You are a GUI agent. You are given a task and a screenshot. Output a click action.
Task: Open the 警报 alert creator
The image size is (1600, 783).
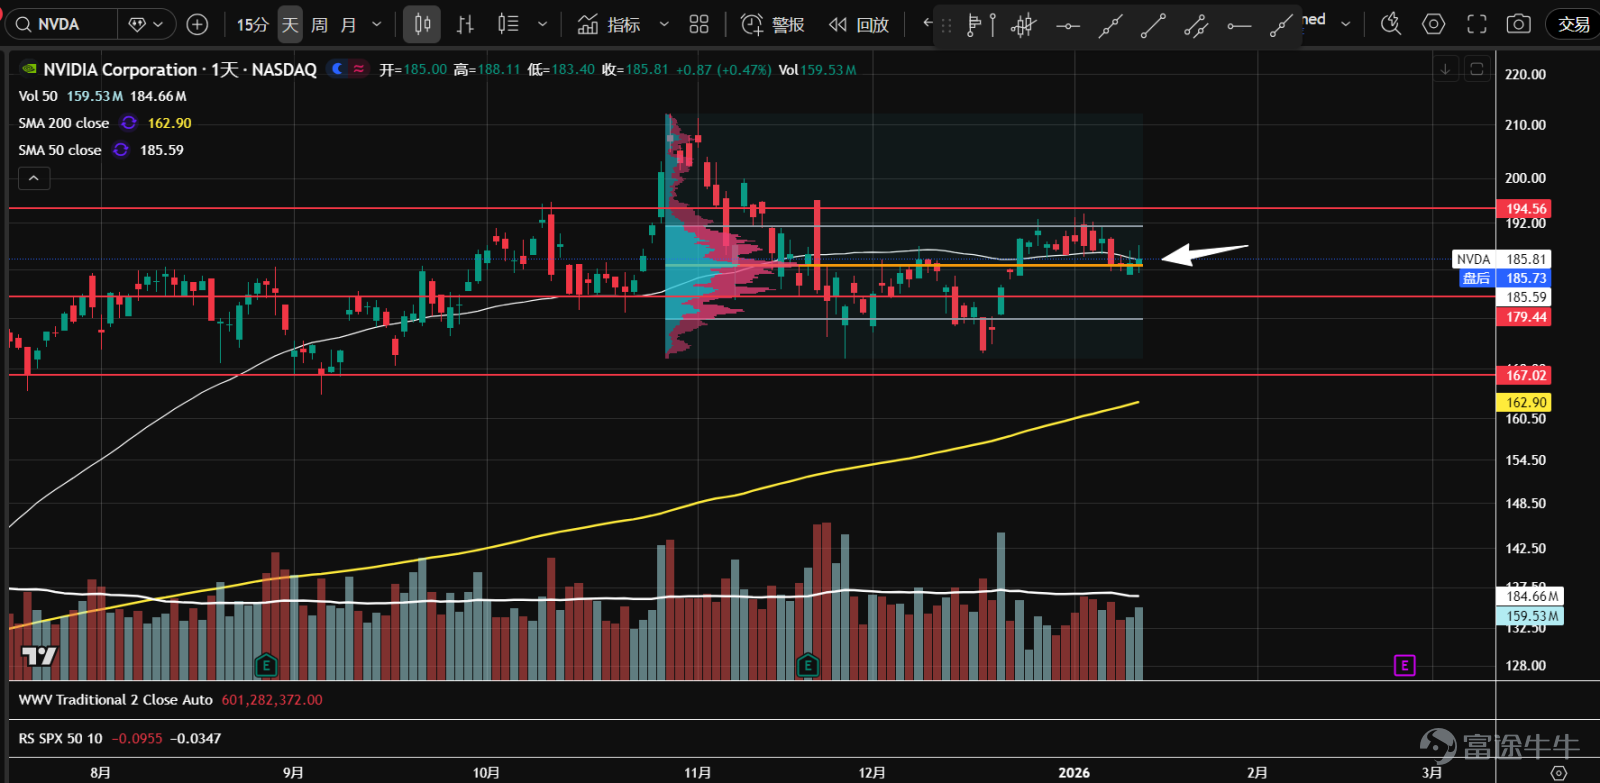pos(773,24)
